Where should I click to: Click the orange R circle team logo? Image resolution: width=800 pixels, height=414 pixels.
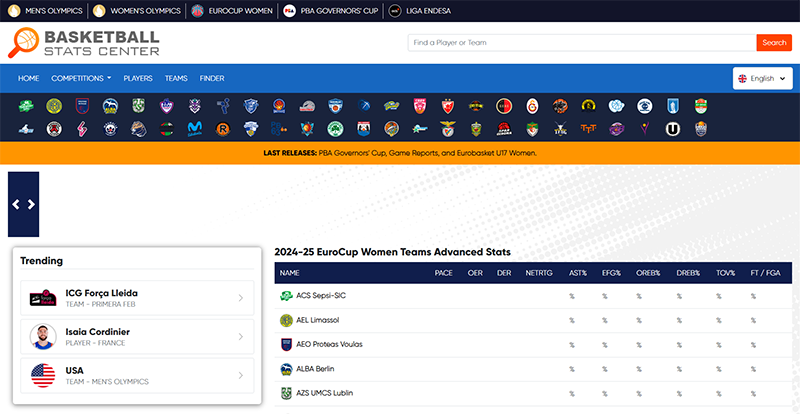tap(223, 129)
